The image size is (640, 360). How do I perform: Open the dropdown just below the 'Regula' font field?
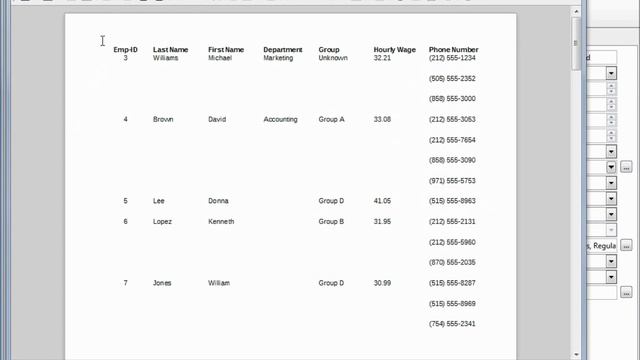[x=611, y=261]
